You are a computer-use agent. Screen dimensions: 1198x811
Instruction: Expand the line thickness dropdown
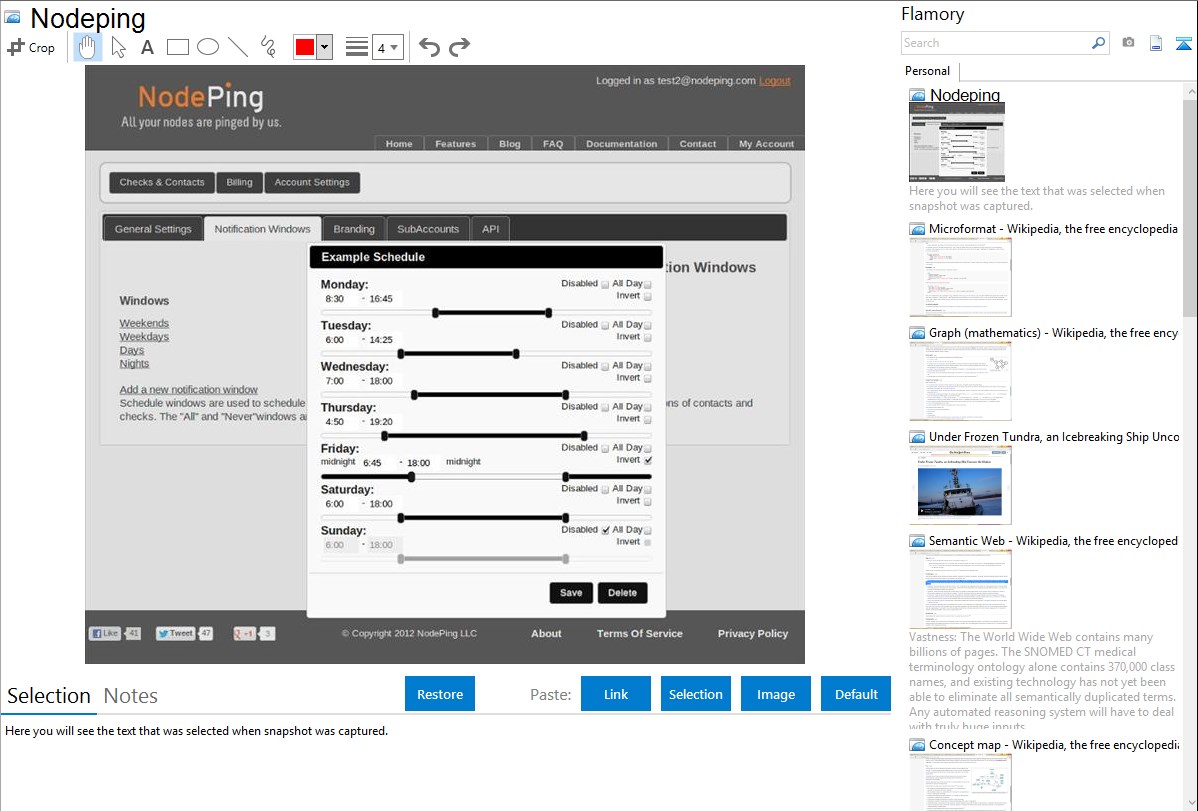[x=387, y=47]
